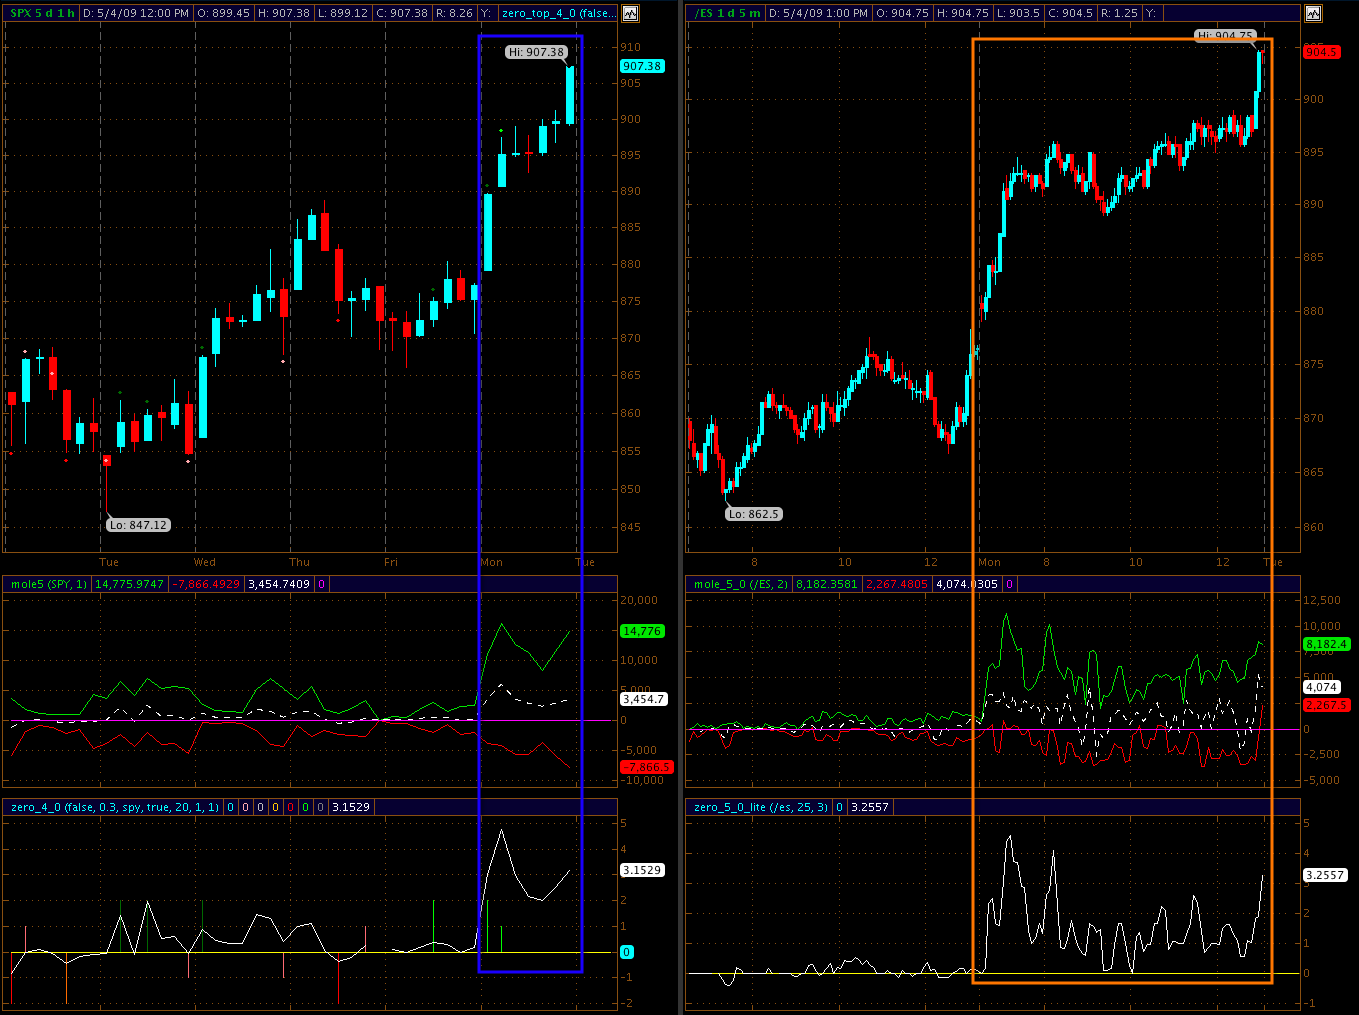The width and height of the screenshot is (1359, 1015).
Task: Click the chart settings icon on SPX chart
Action: click(x=630, y=13)
